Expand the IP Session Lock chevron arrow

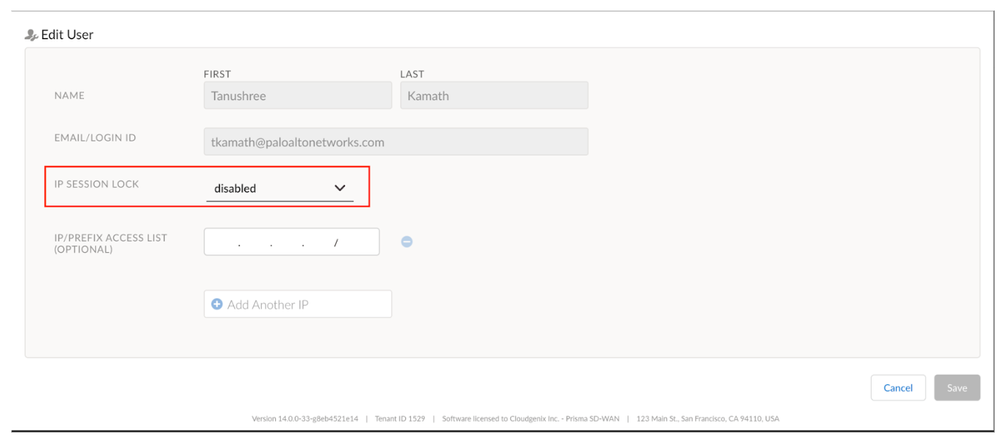339,188
